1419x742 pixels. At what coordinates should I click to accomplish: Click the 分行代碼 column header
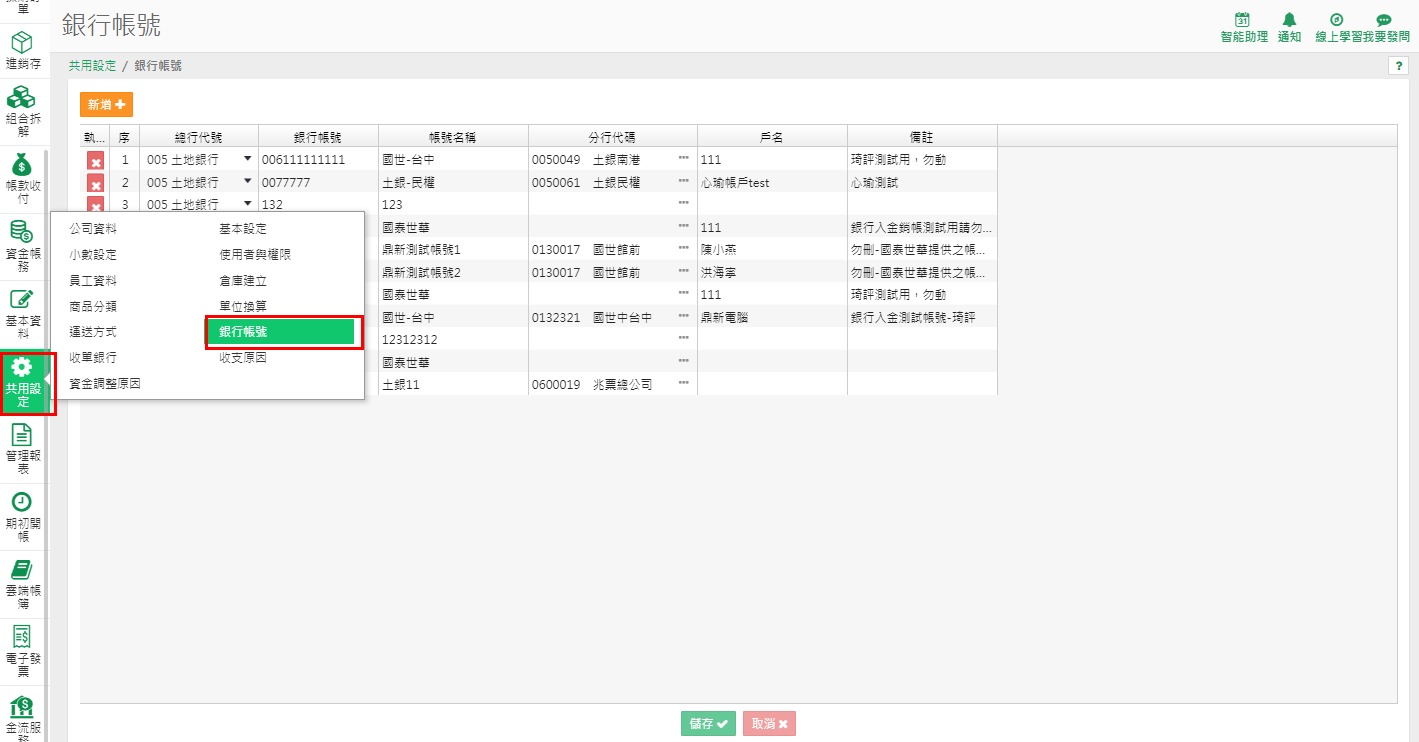click(x=612, y=137)
